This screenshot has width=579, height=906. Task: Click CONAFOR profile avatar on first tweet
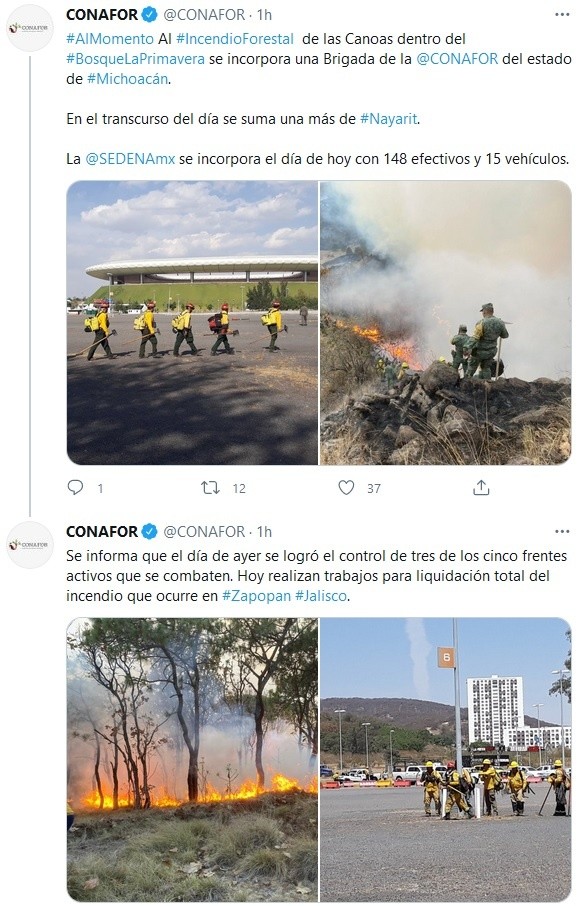point(29,28)
